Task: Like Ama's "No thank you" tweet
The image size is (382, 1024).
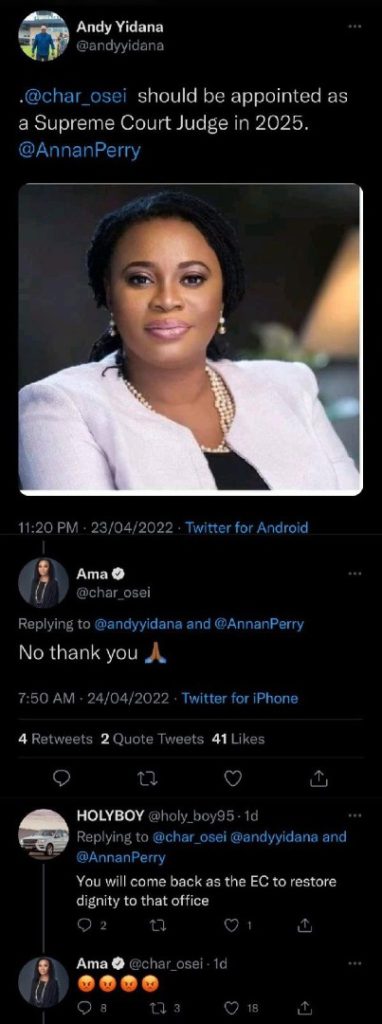Action: [x=233, y=777]
